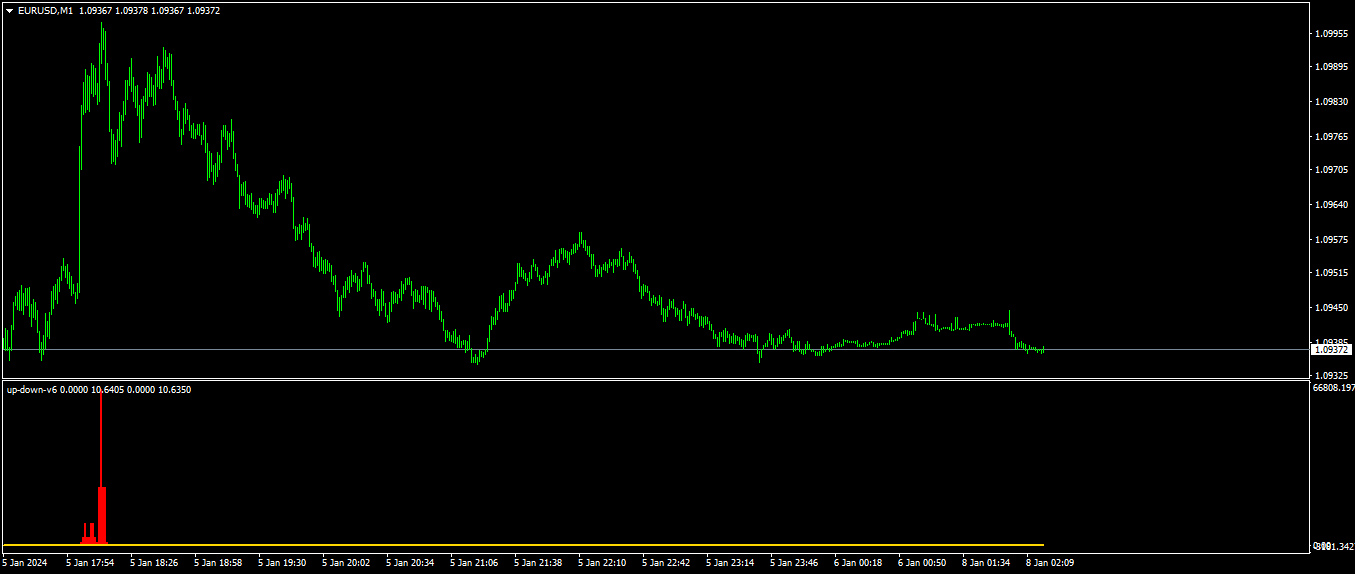Select the 5 Jan 19:30 time label

coord(282,563)
